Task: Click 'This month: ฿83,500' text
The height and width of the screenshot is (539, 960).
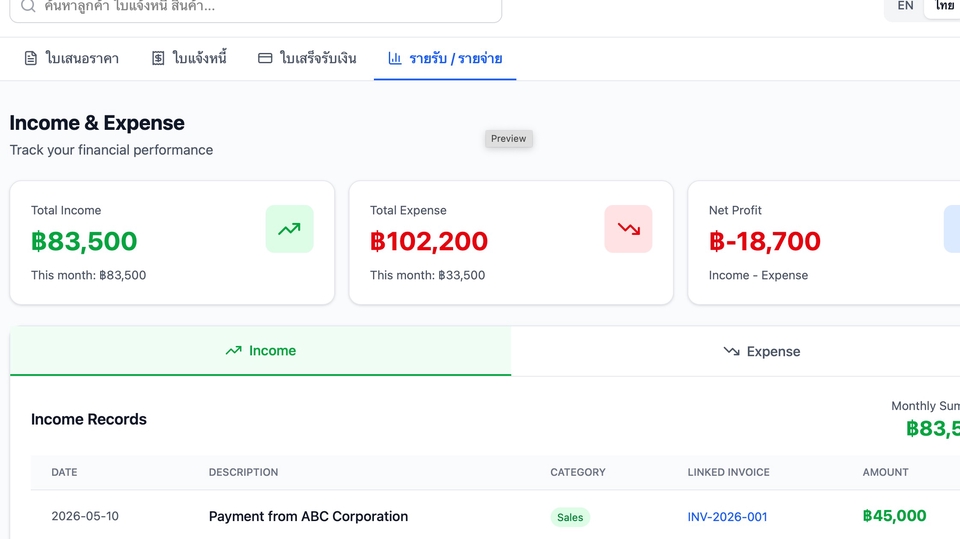Action: click(x=89, y=276)
